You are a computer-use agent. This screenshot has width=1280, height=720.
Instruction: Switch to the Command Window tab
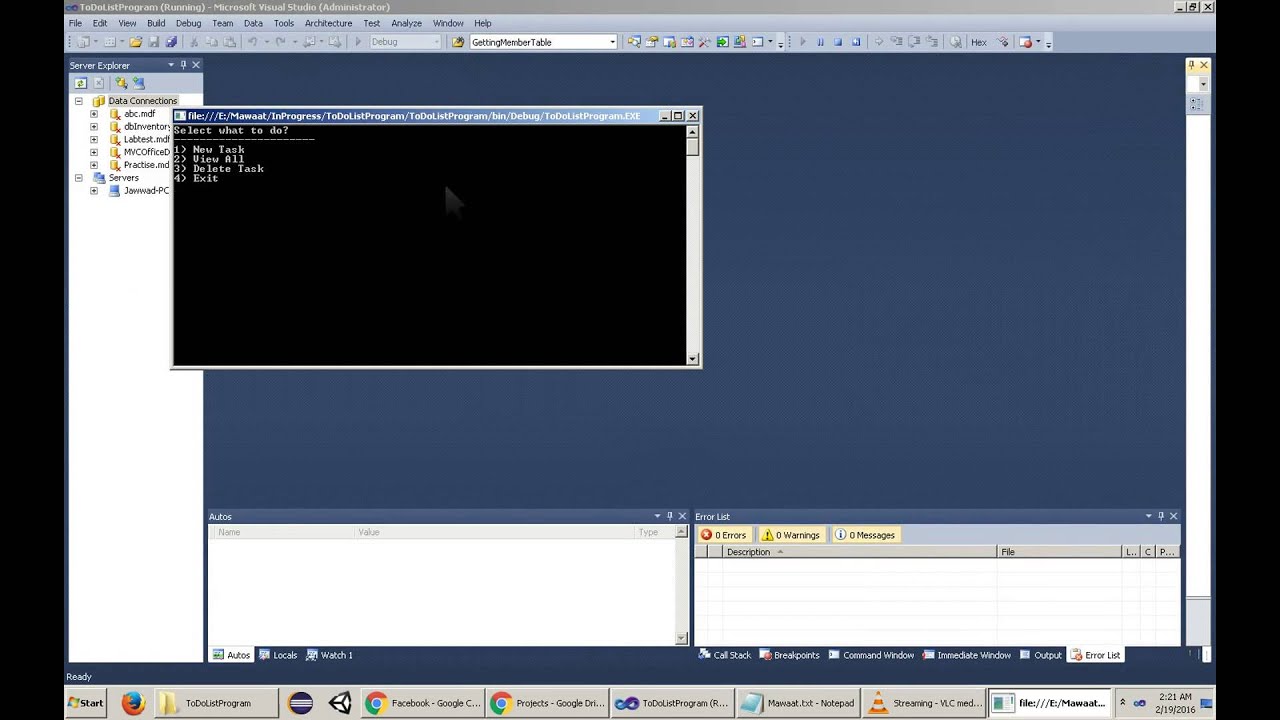pyautogui.click(x=871, y=655)
